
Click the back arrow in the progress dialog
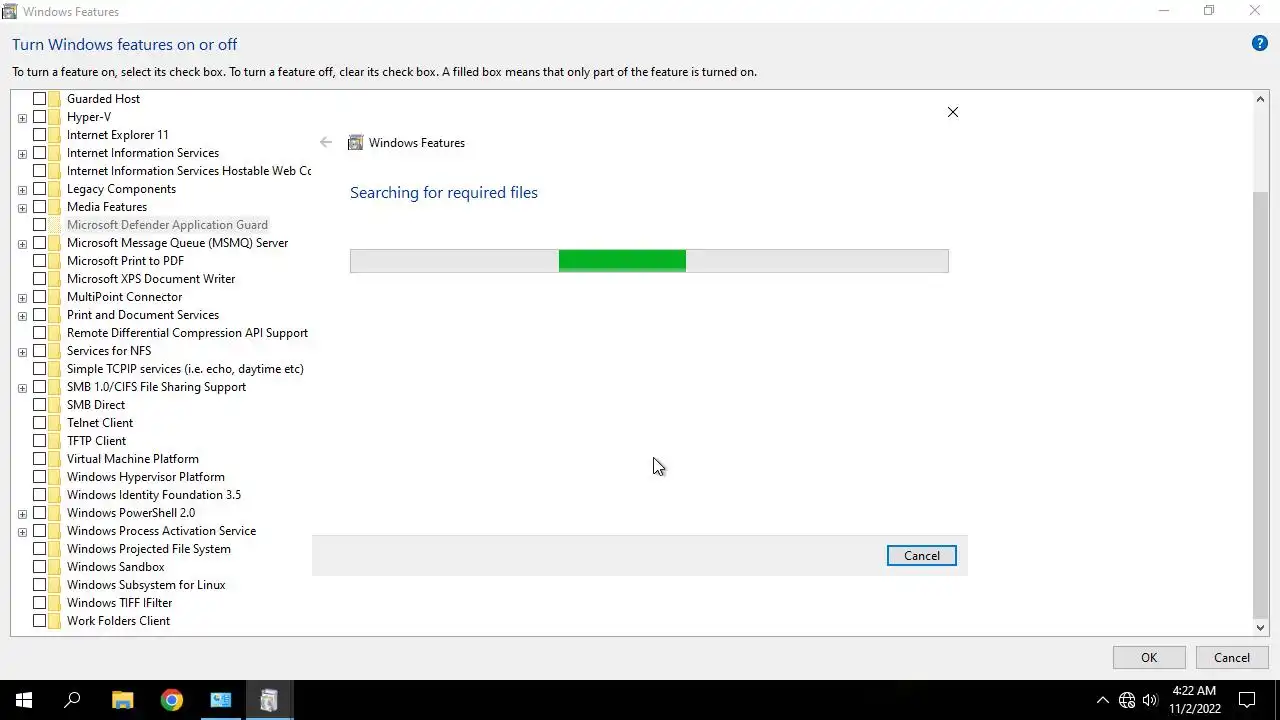[326, 142]
